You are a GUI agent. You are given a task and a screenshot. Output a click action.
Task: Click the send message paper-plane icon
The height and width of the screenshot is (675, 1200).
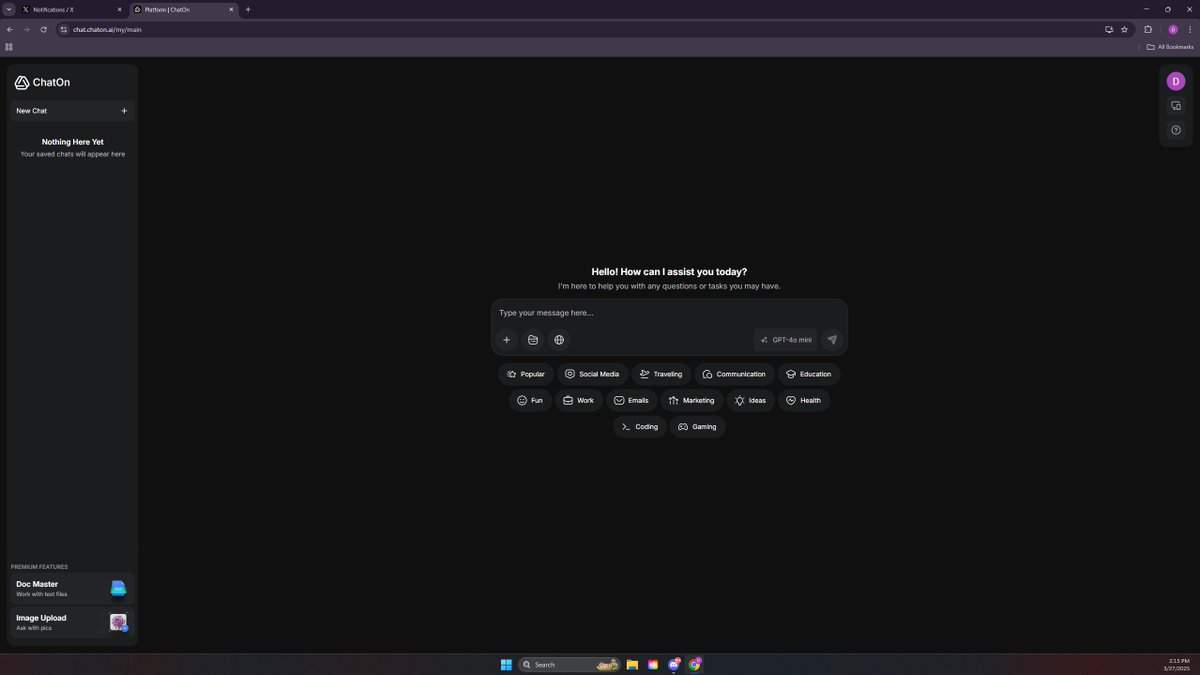(x=832, y=340)
